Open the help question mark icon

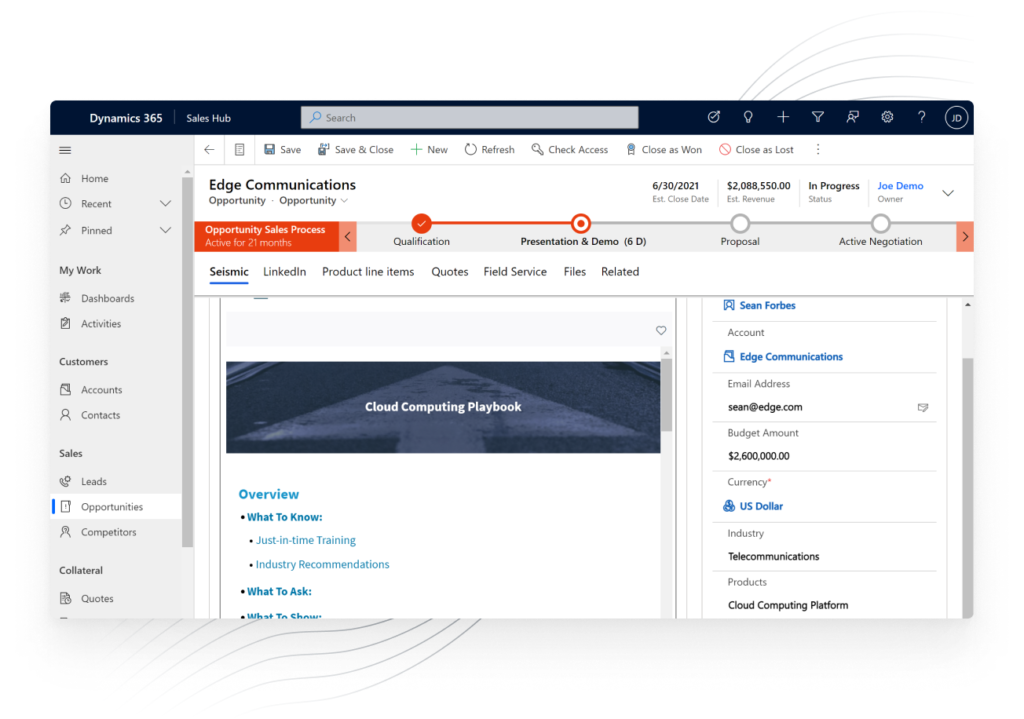click(921, 117)
